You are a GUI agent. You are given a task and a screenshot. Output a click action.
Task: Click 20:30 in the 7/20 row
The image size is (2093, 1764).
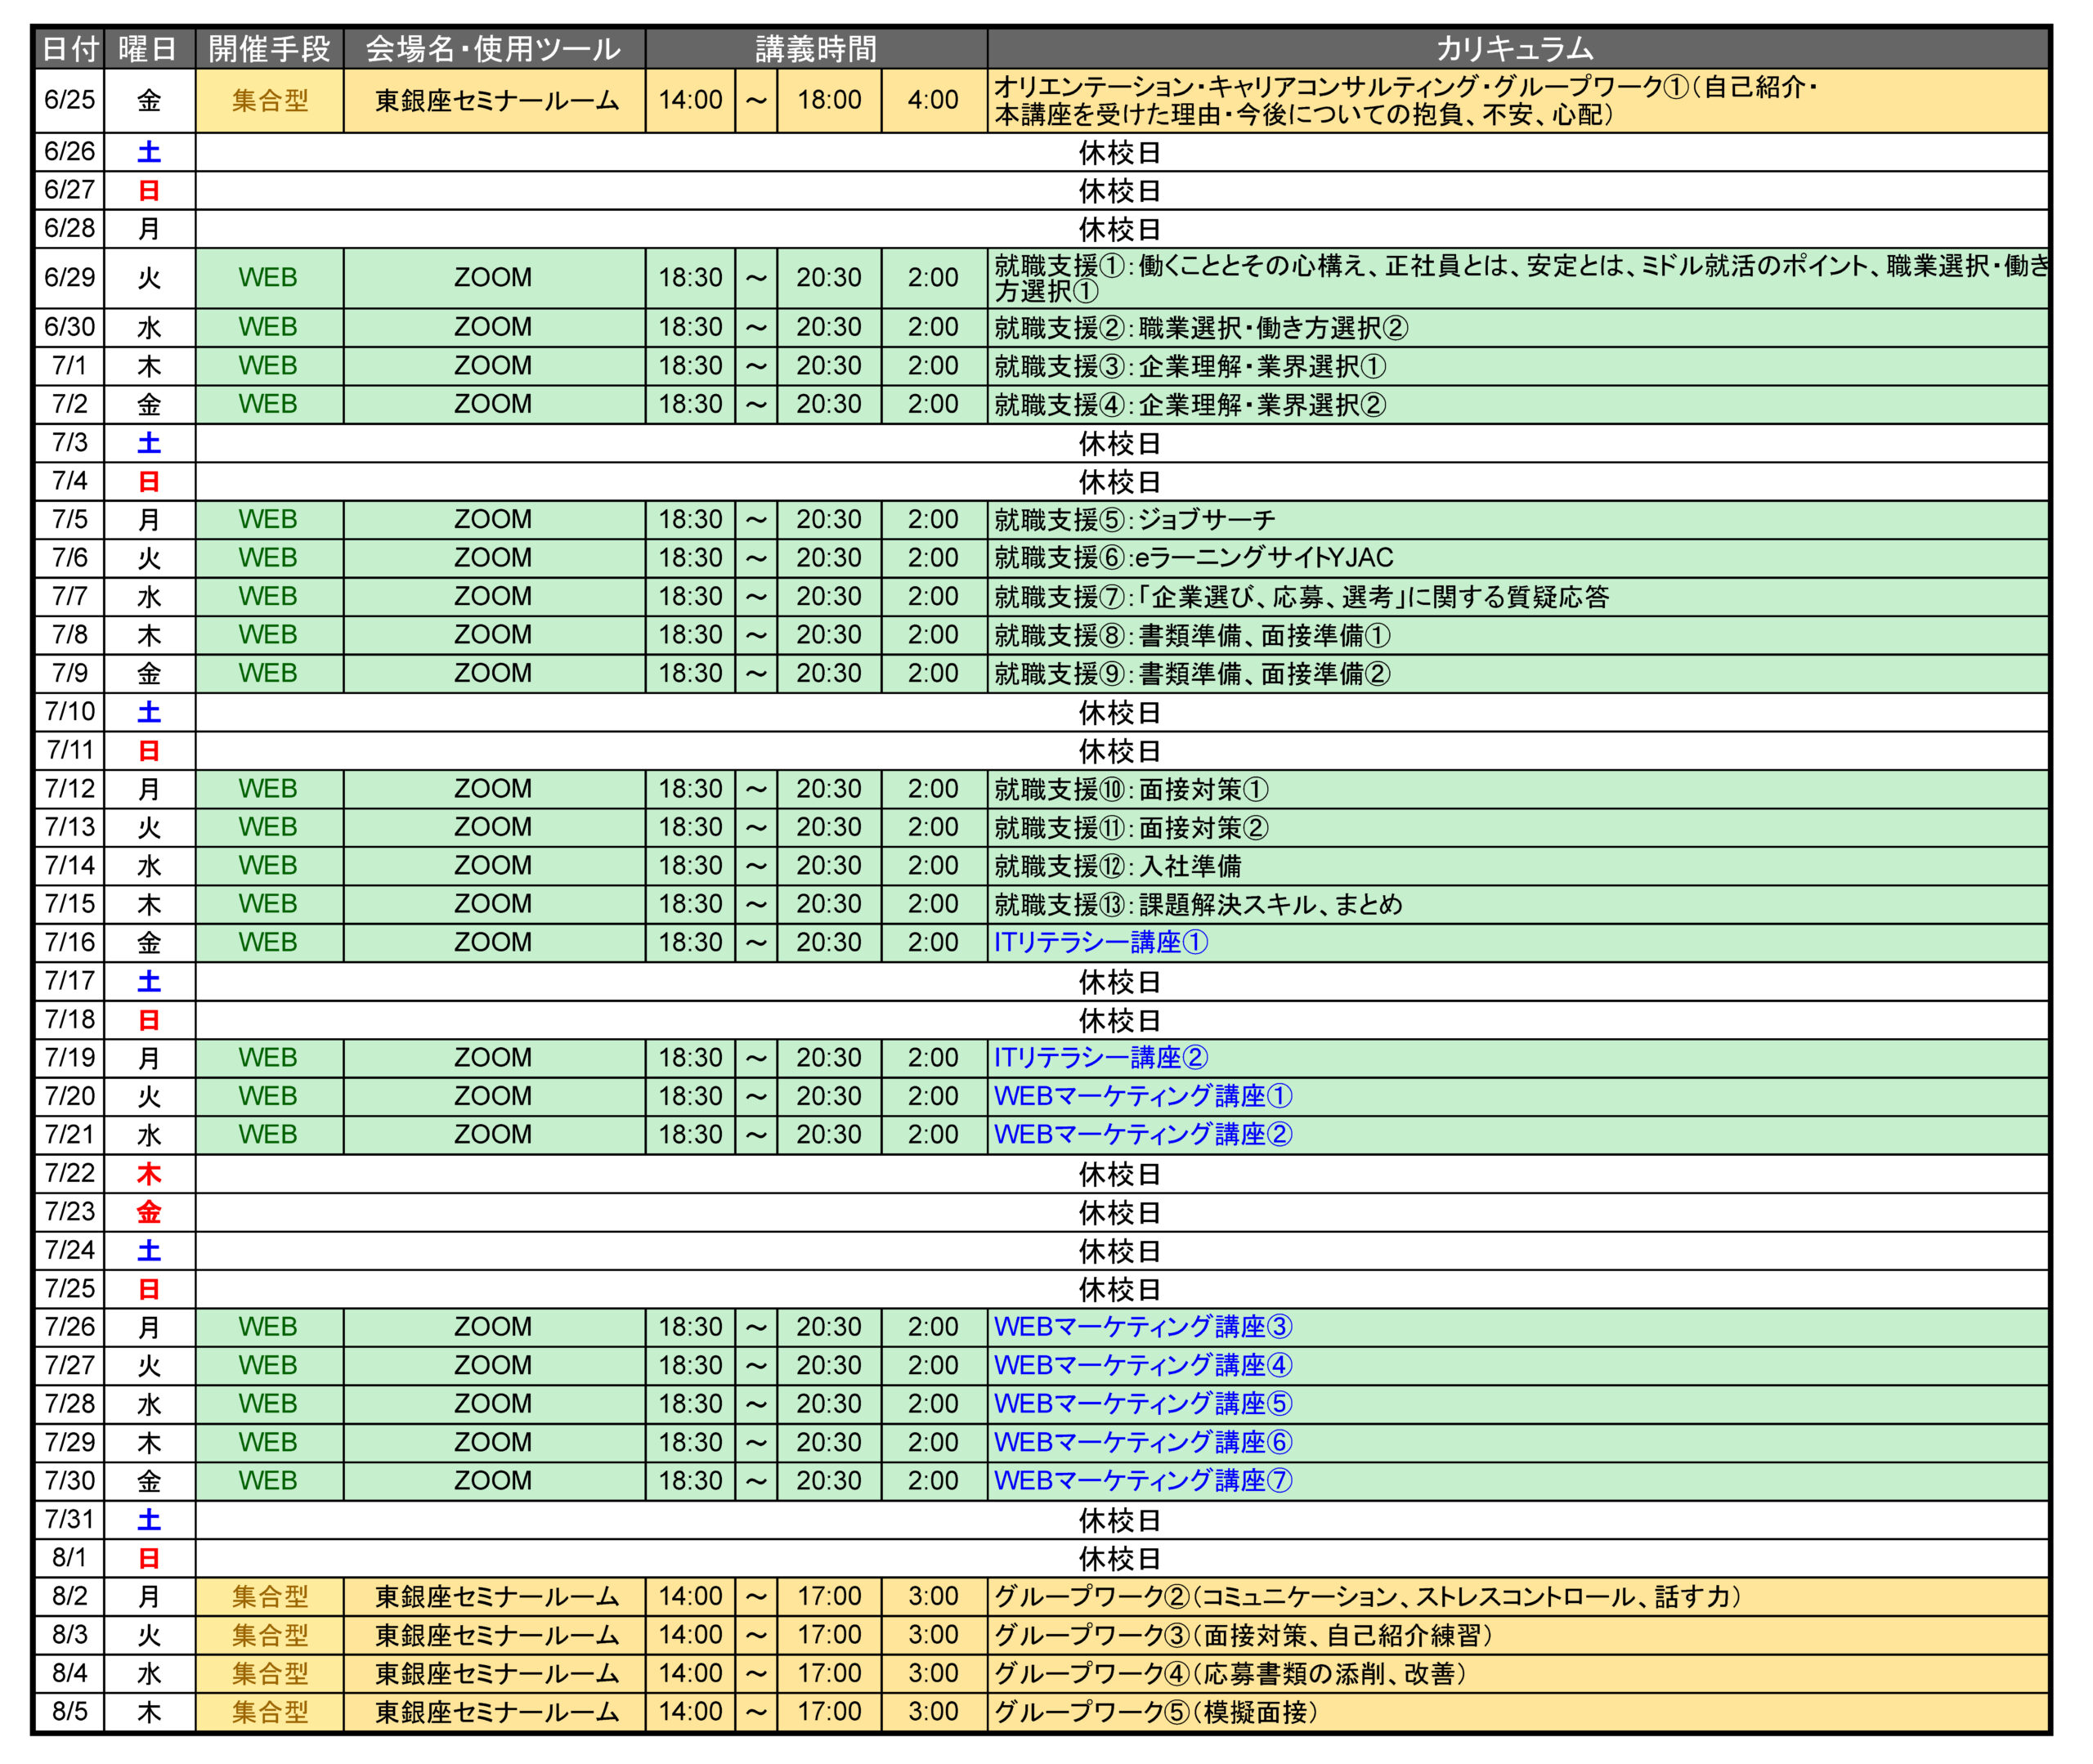tap(829, 1096)
